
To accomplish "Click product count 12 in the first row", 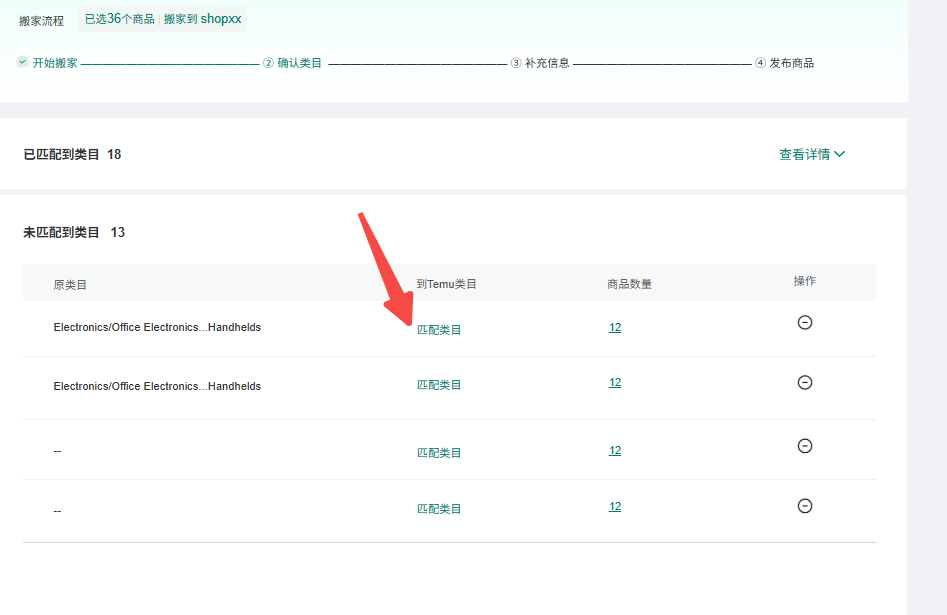I will (615, 327).
